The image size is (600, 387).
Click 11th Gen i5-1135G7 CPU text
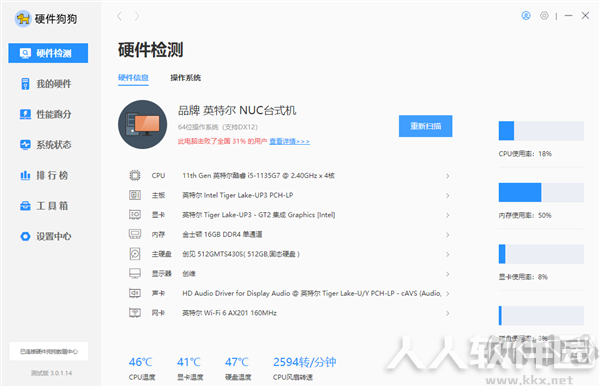[x=258, y=175]
